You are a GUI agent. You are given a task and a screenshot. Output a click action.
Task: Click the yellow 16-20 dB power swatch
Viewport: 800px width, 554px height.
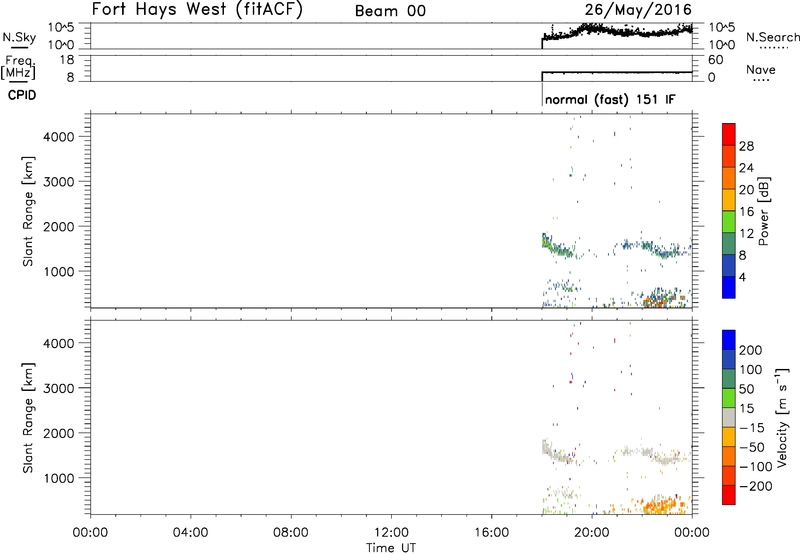coord(729,200)
